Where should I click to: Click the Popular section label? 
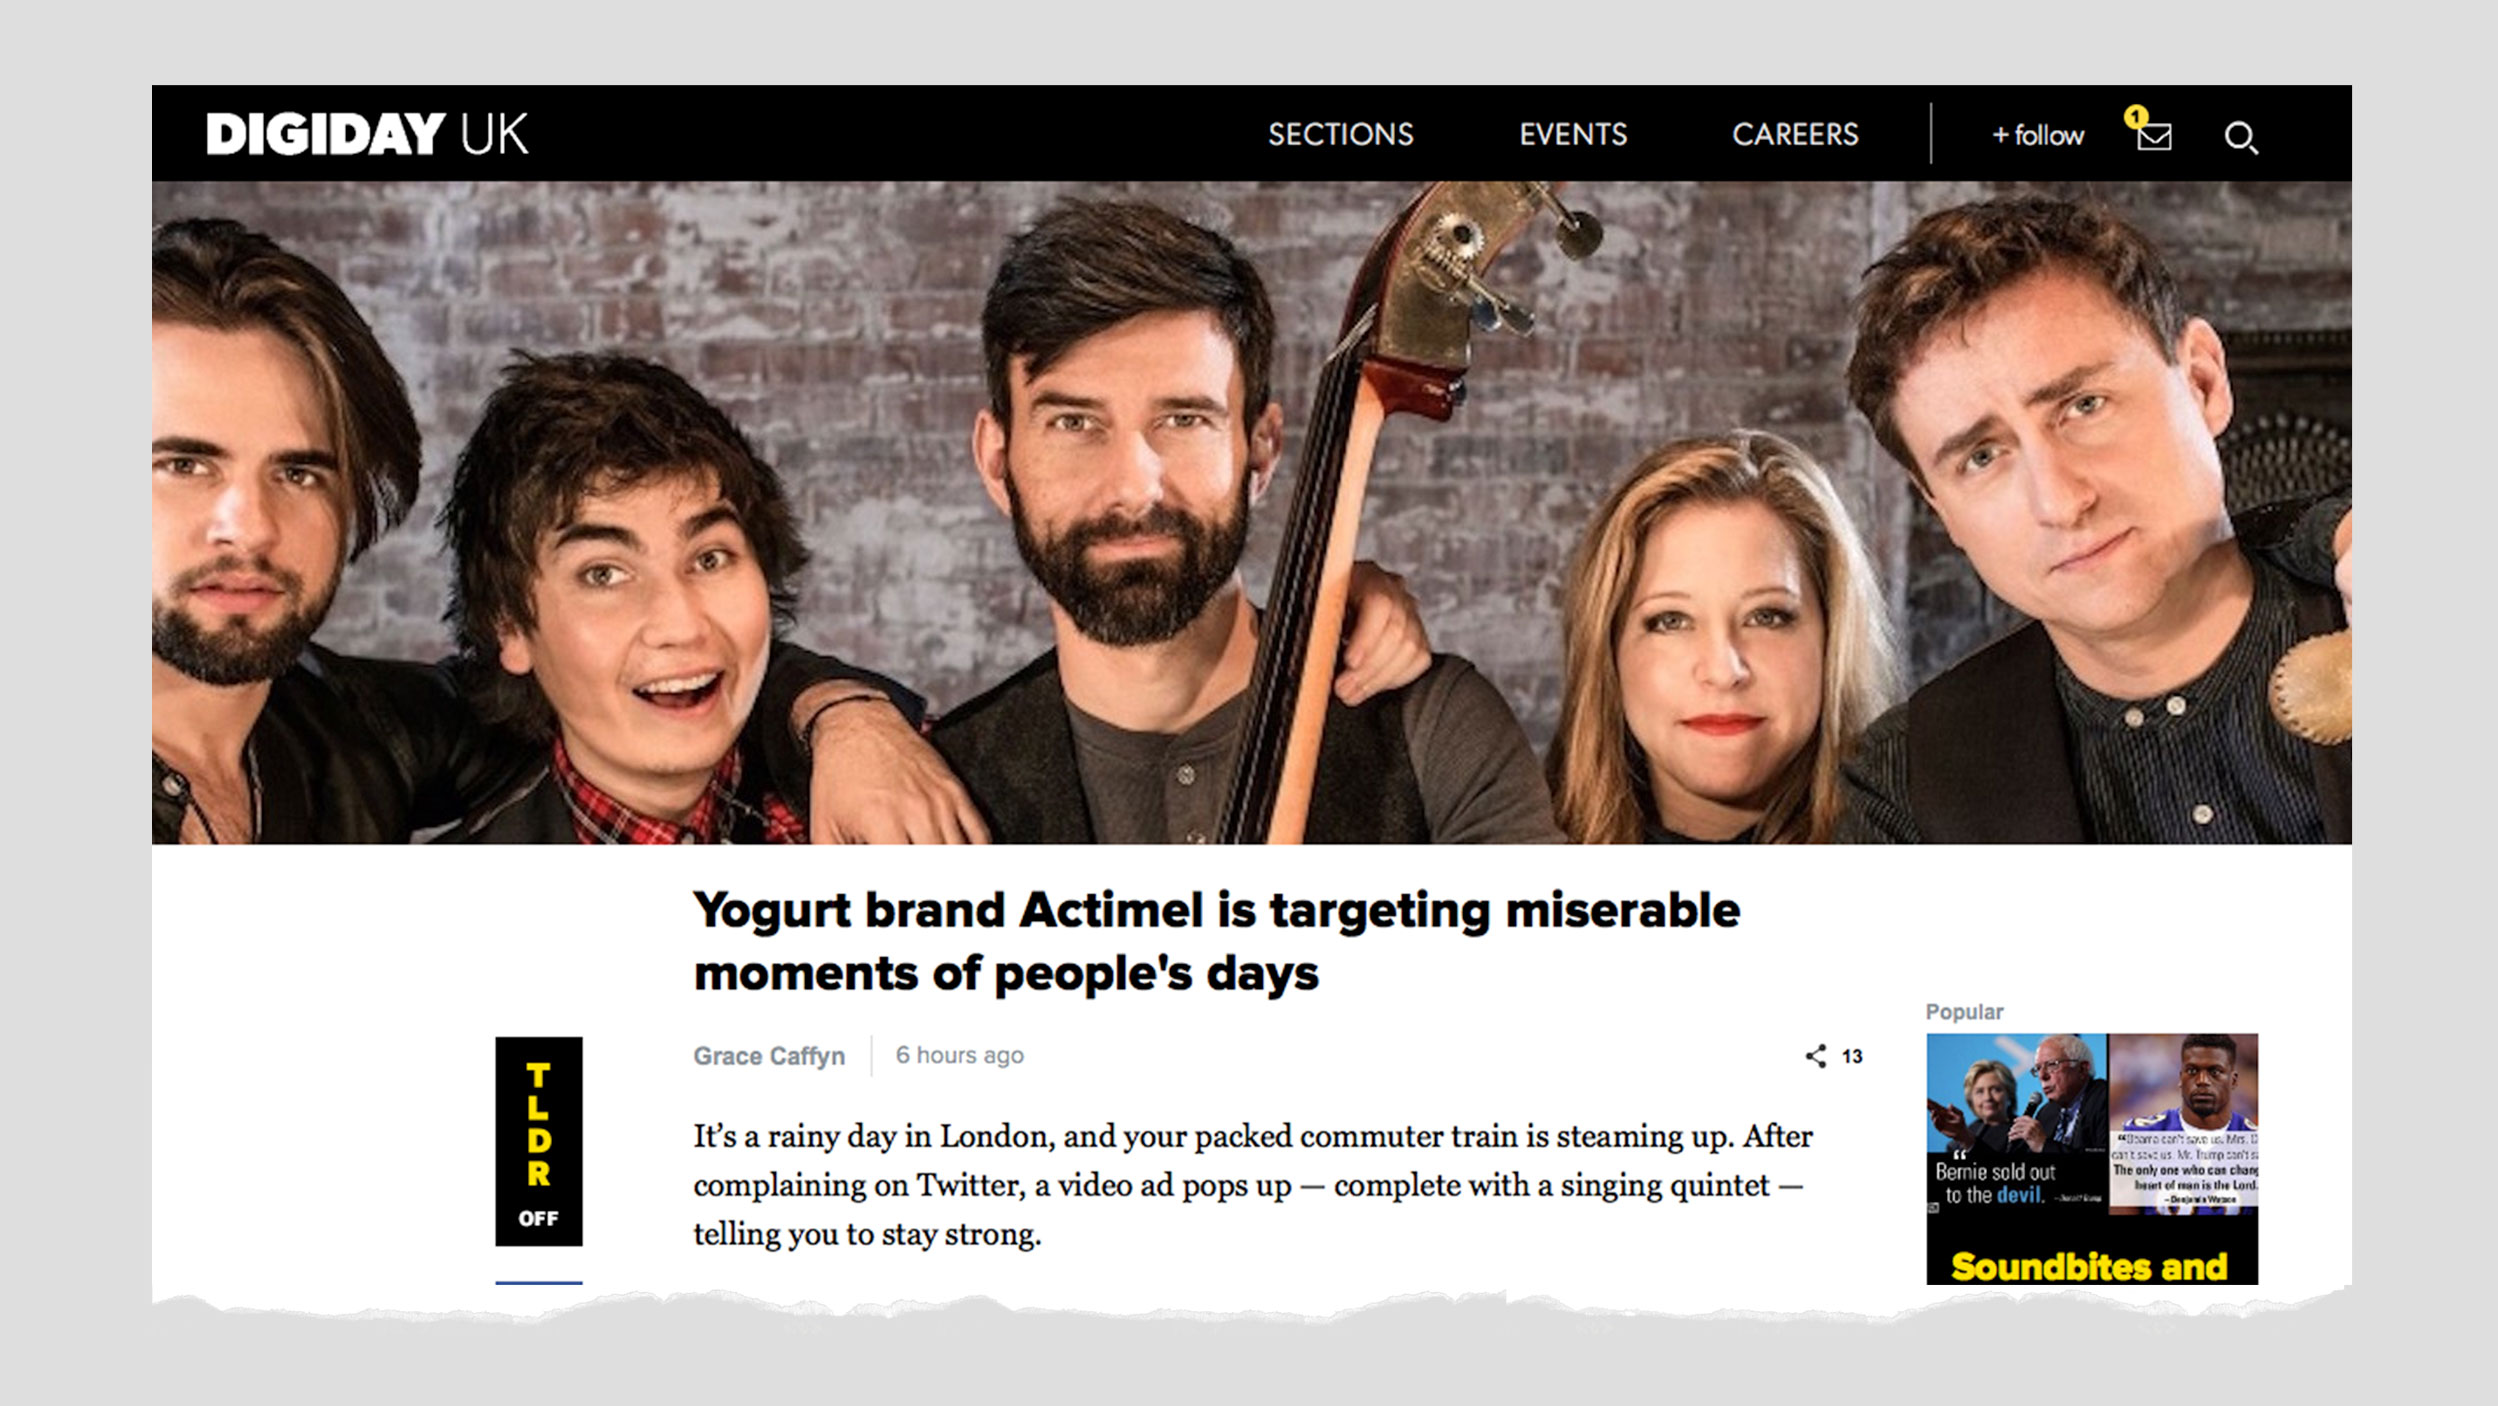click(x=1964, y=1011)
